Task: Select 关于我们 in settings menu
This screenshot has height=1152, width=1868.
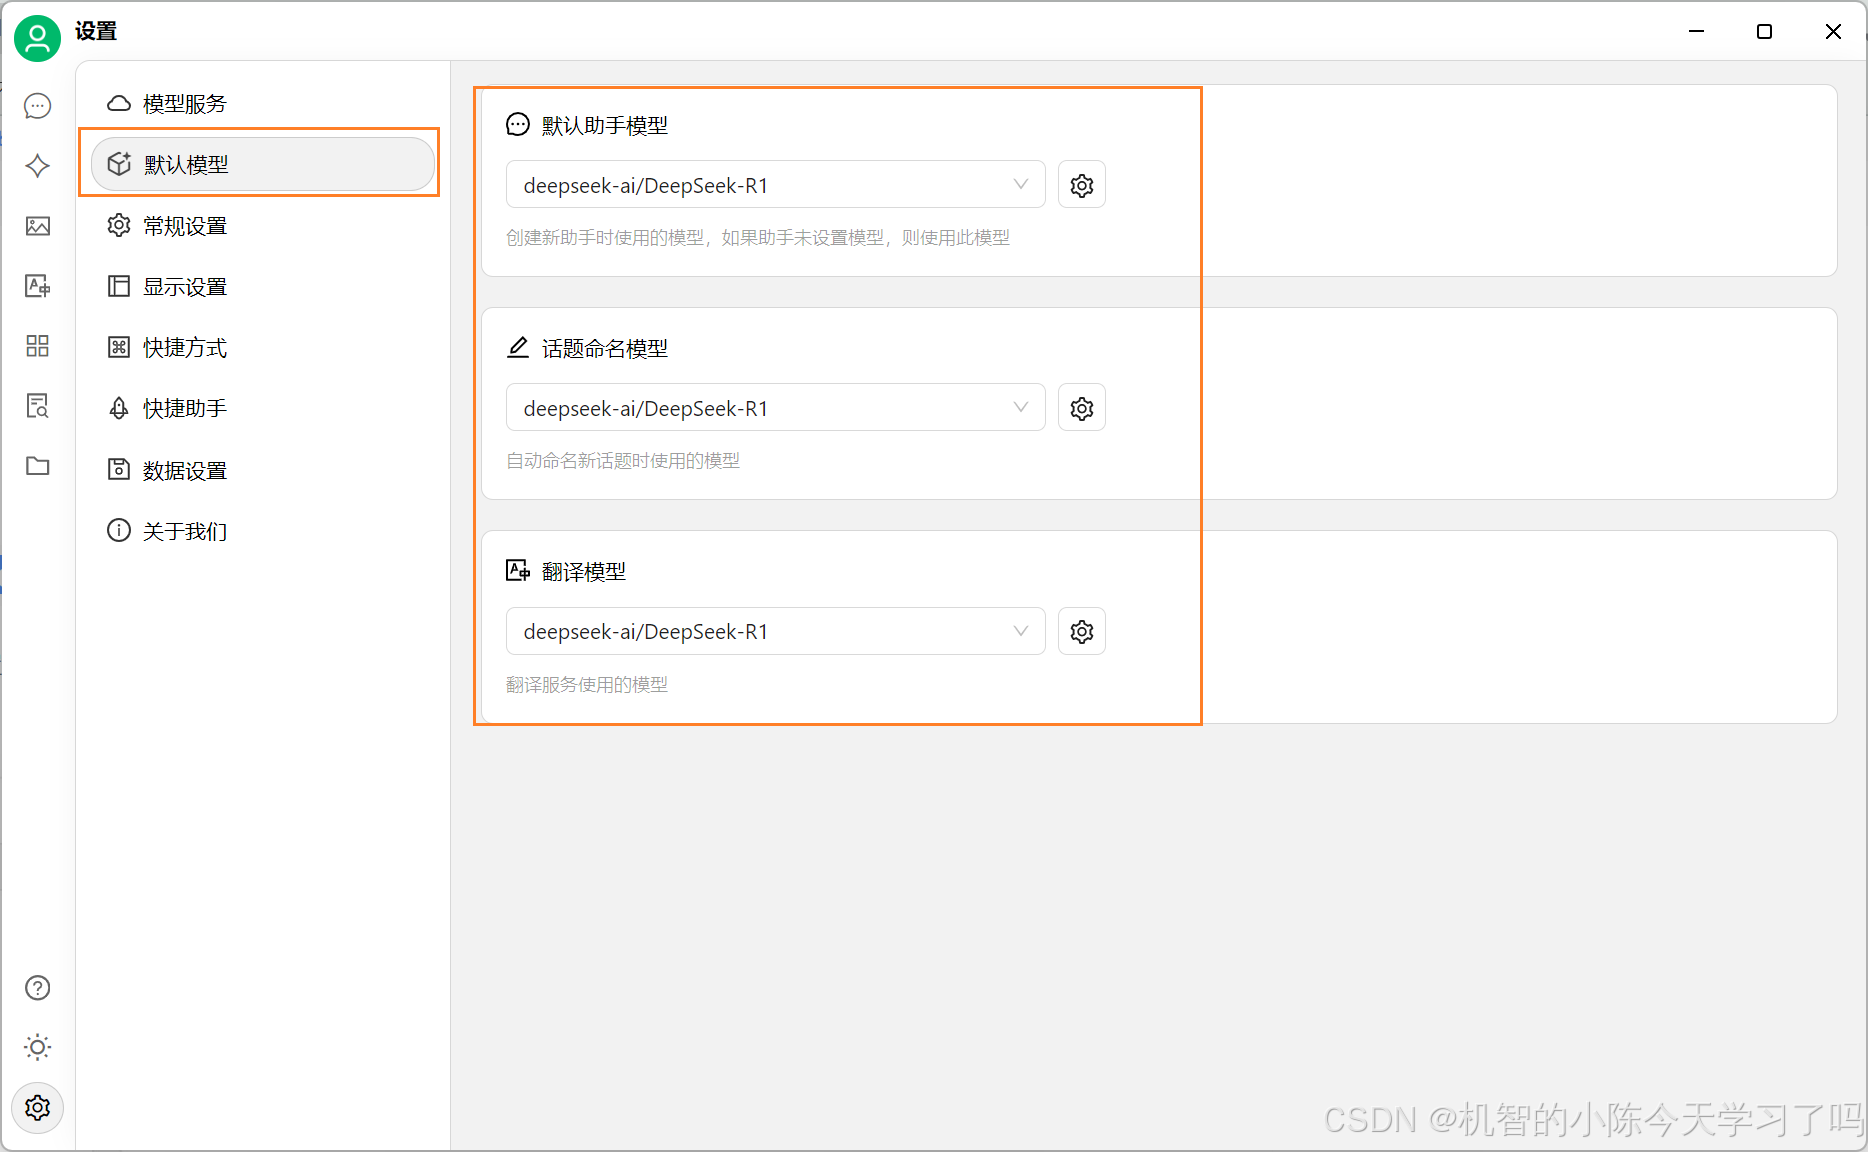Action: click(x=263, y=531)
